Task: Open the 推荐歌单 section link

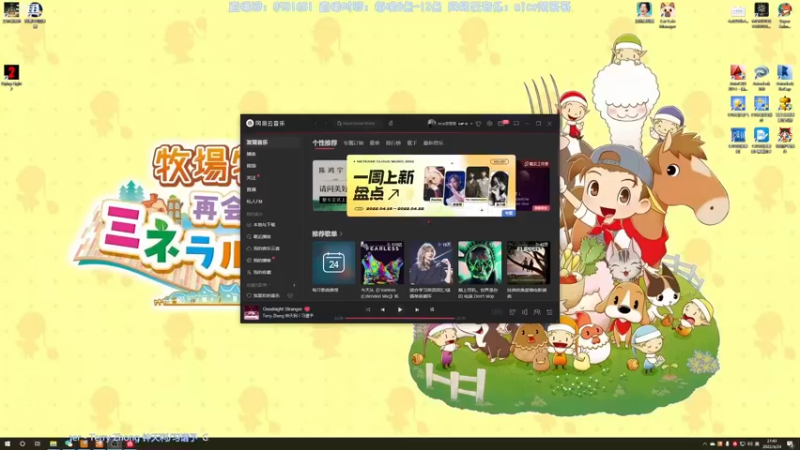Action: [327, 234]
